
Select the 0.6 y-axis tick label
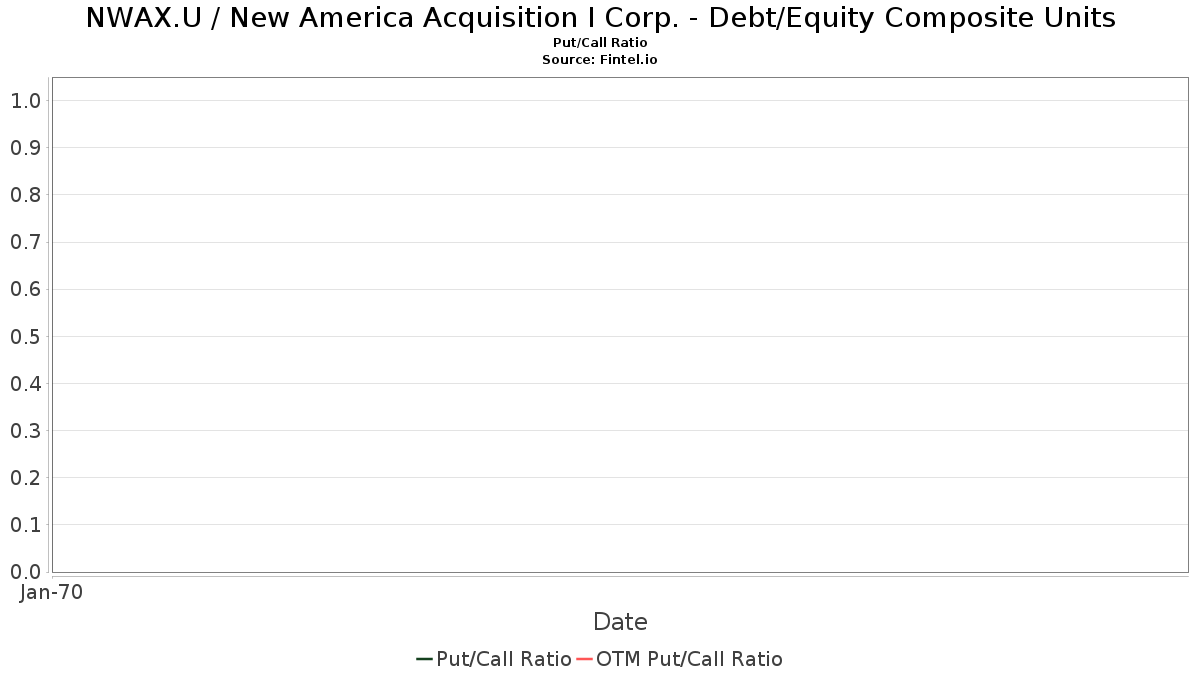[25, 289]
